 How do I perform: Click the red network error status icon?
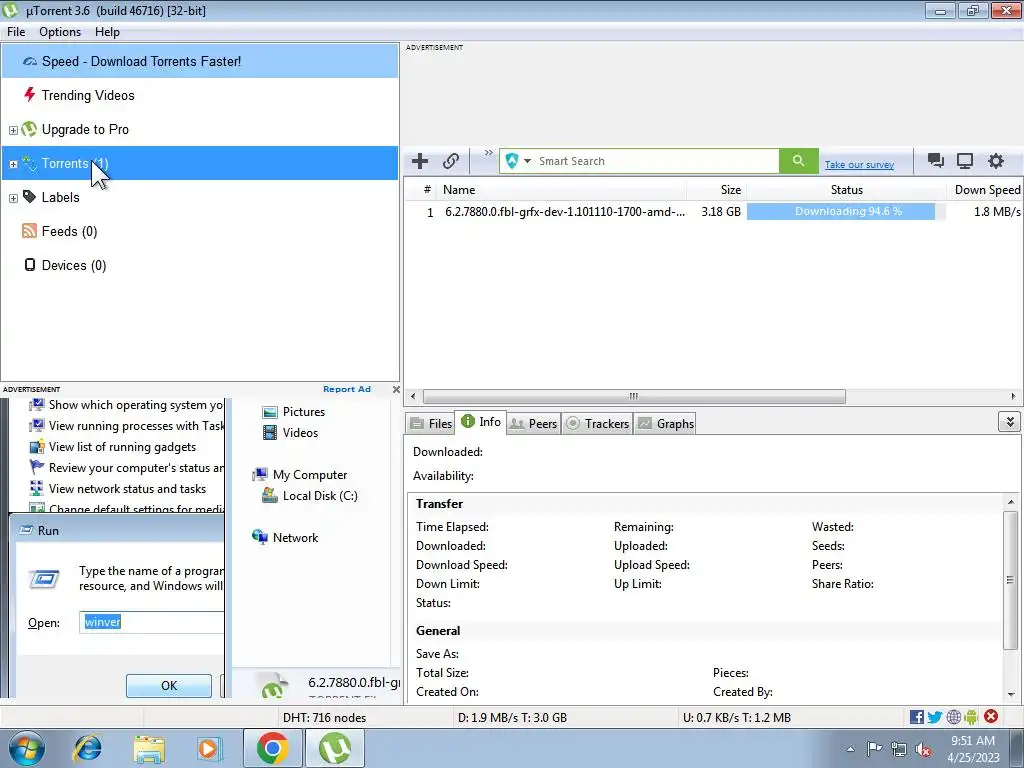point(991,716)
